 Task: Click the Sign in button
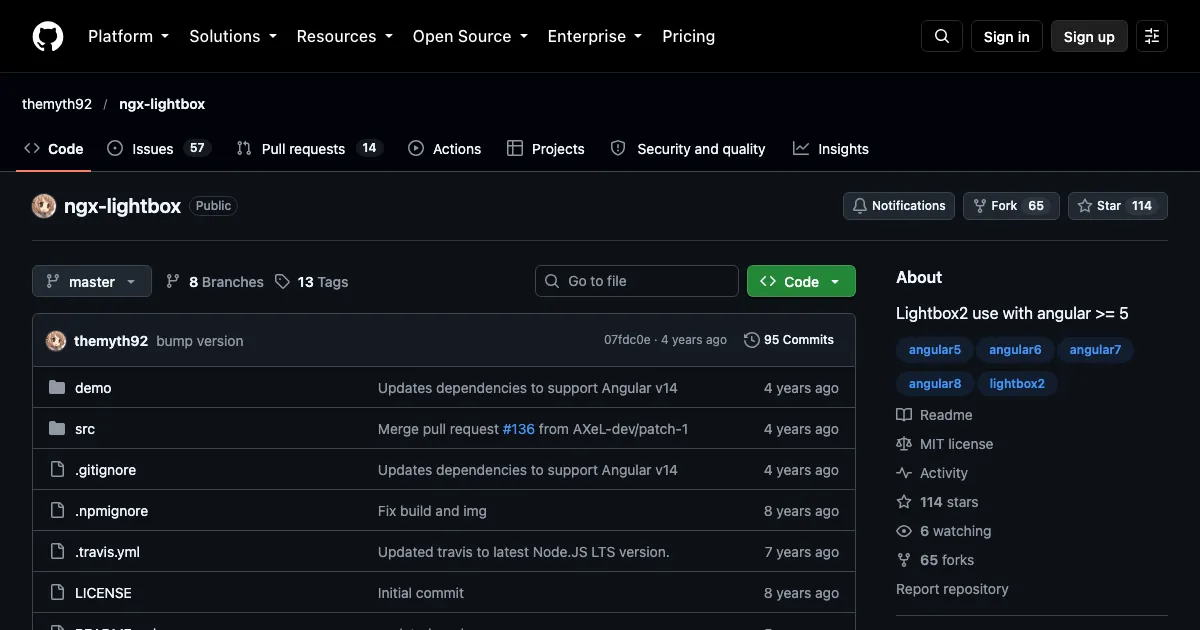point(1007,36)
